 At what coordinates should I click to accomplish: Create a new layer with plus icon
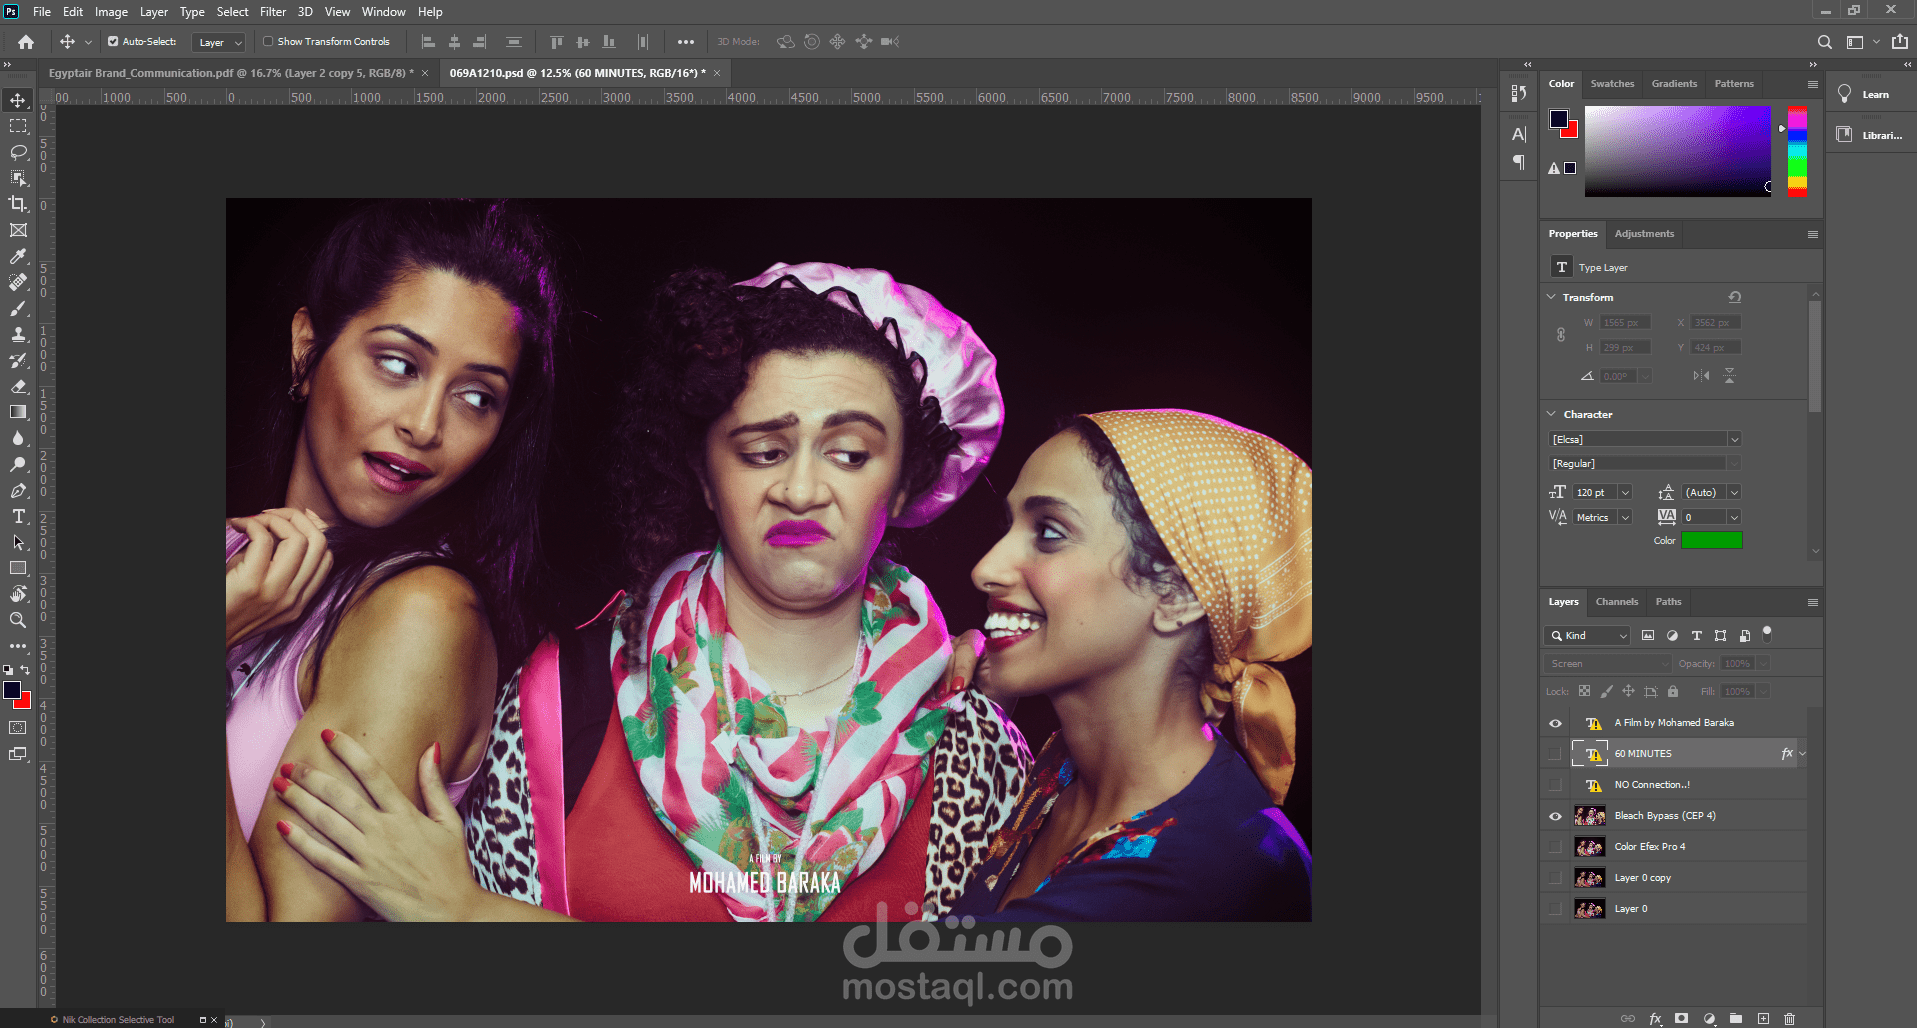pos(1763,1018)
